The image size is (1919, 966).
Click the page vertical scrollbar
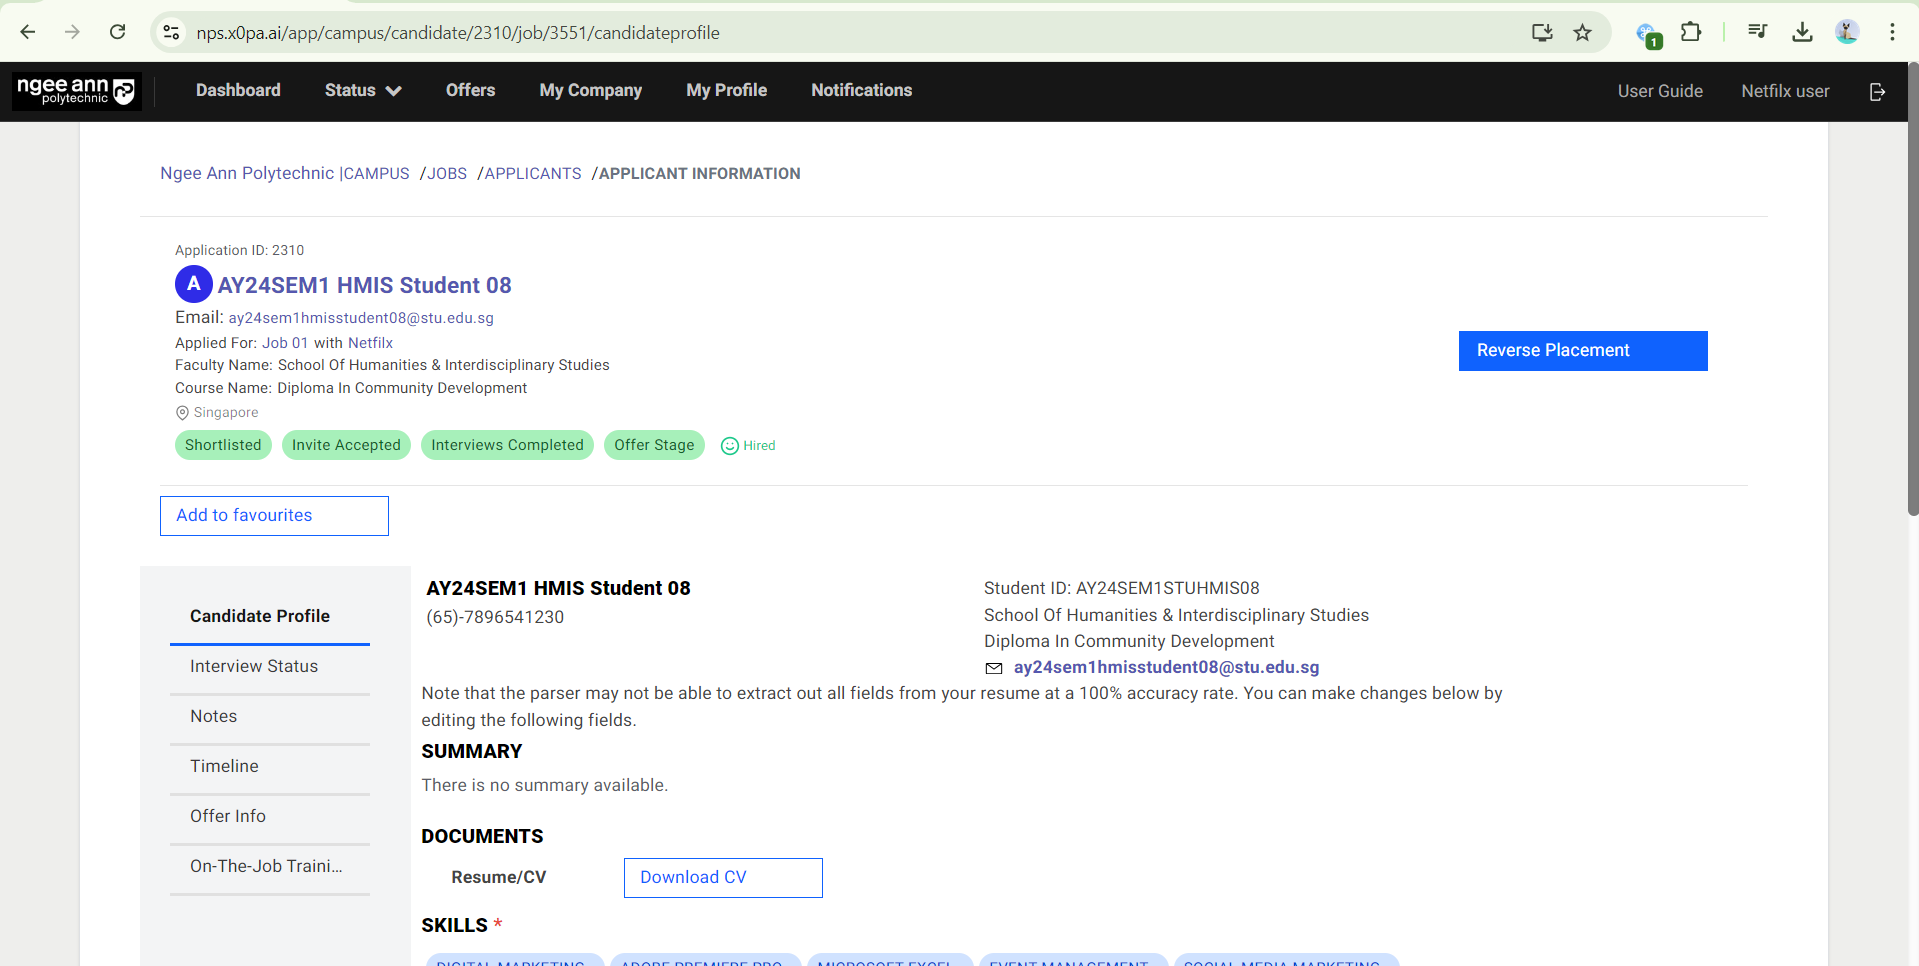pyautogui.click(x=1912, y=300)
